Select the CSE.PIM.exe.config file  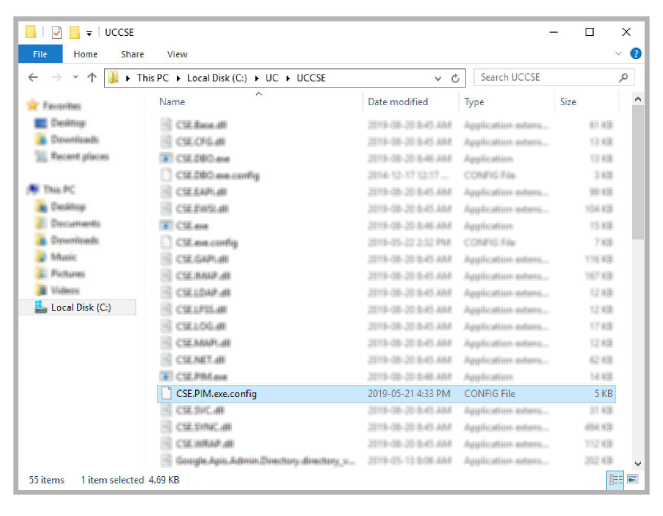click(x=216, y=394)
